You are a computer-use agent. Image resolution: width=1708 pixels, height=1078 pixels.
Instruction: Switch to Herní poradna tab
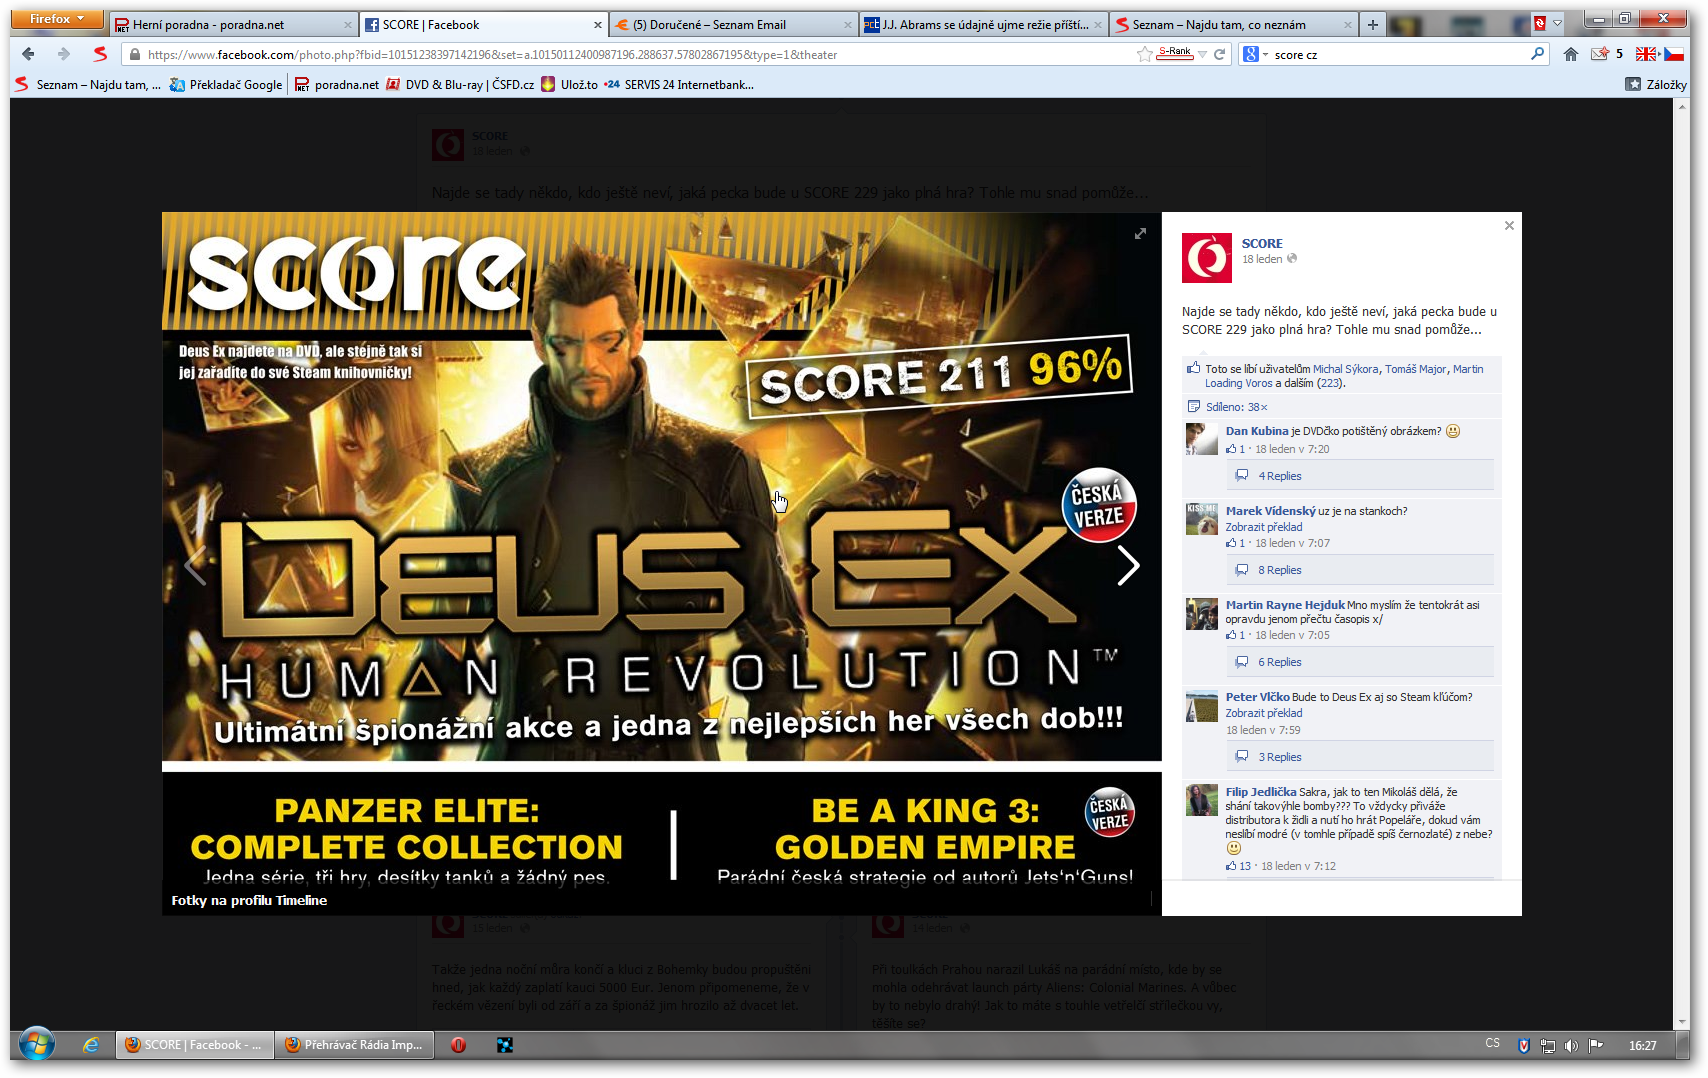pos(230,25)
